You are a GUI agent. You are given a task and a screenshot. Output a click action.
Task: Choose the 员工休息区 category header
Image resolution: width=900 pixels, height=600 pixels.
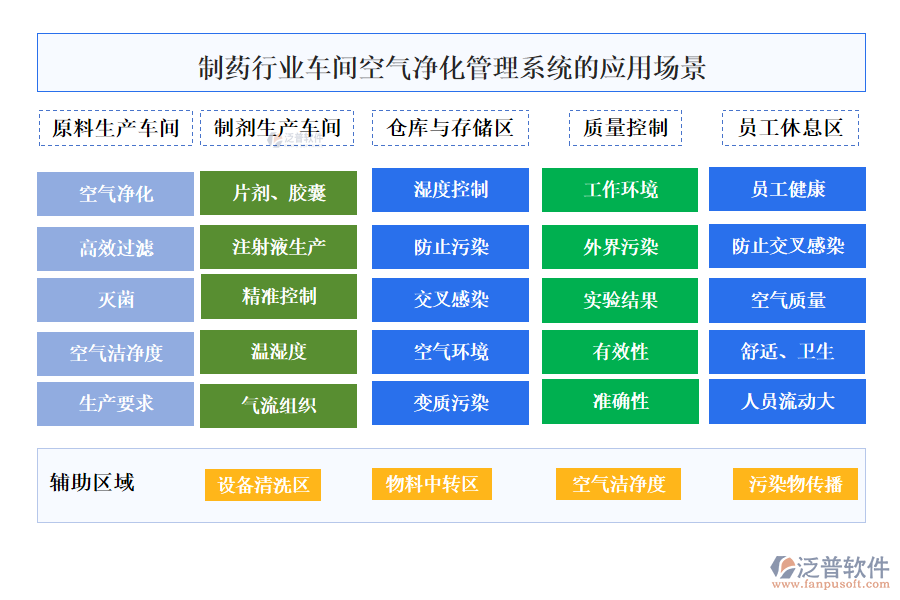coord(790,128)
